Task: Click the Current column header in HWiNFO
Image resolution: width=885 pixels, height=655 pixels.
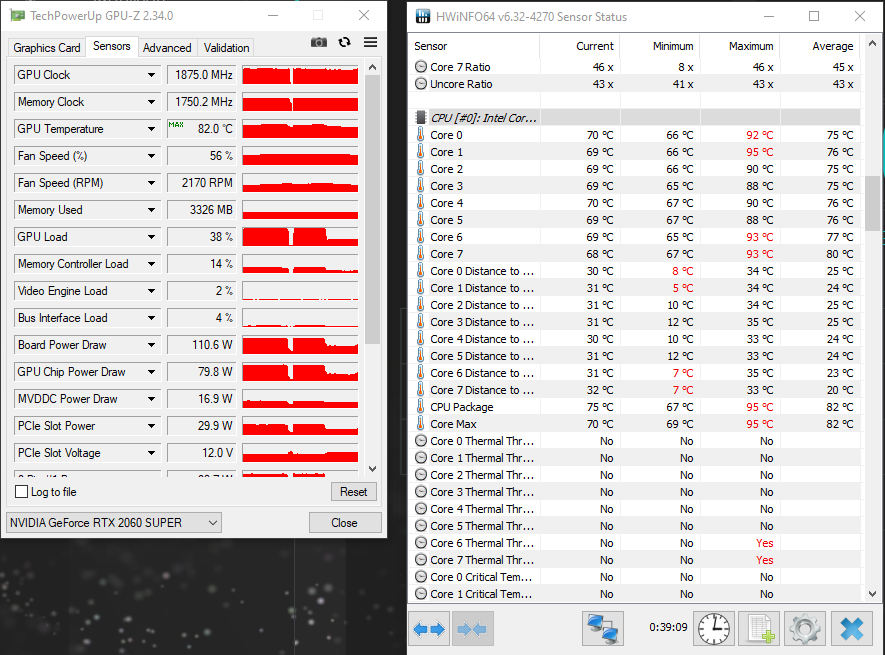Action: pyautogui.click(x=580, y=46)
